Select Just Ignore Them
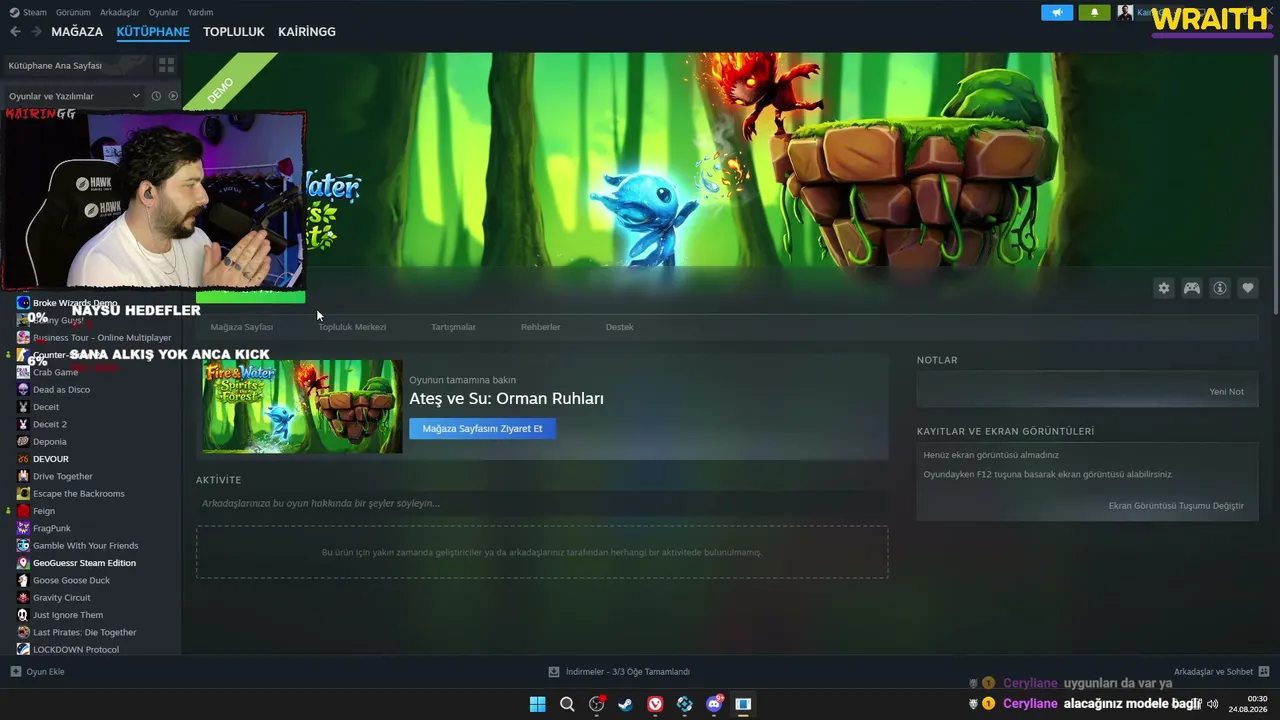Image resolution: width=1280 pixels, height=720 pixels. pos(68,615)
